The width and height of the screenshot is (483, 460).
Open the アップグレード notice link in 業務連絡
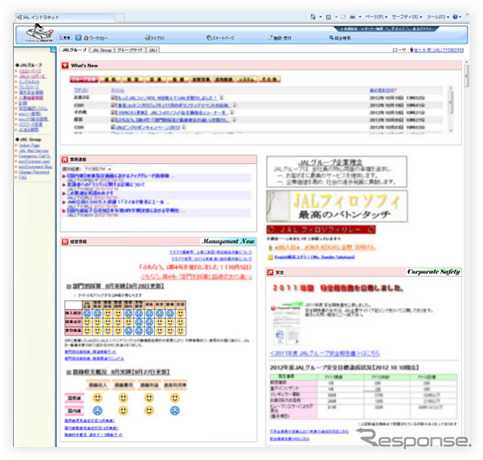118,176
